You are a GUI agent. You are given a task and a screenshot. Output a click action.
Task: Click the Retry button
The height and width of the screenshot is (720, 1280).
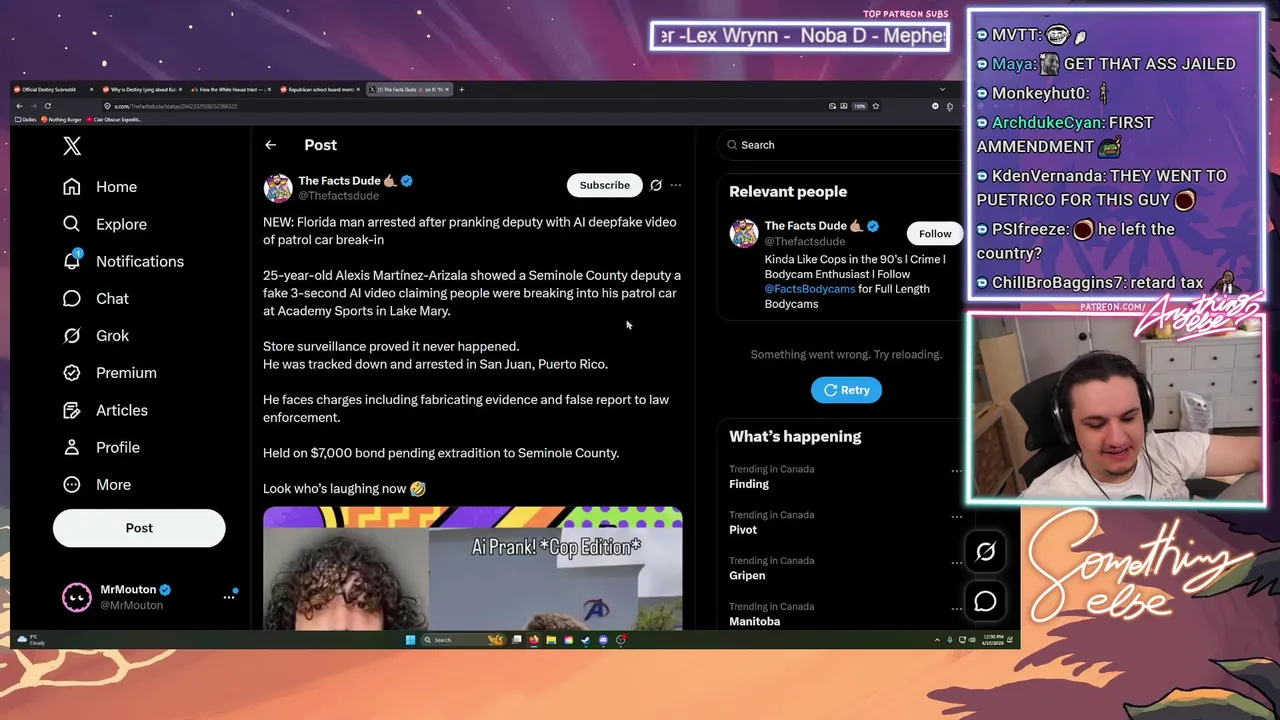tap(846, 390)
